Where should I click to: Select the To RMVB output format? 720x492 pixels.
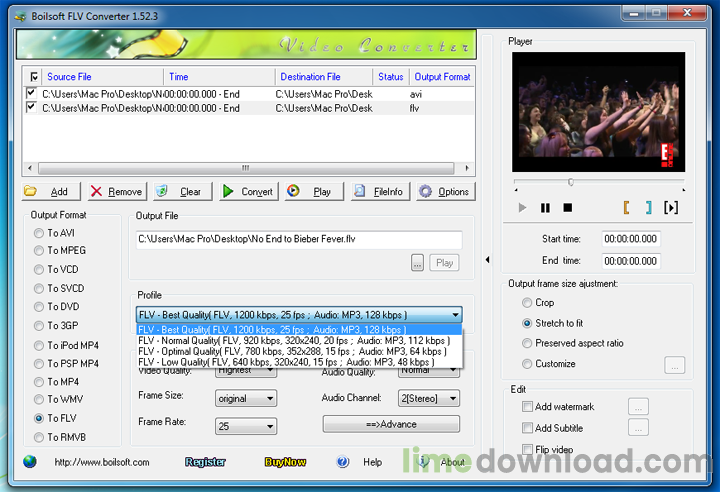tap(60, 437)
